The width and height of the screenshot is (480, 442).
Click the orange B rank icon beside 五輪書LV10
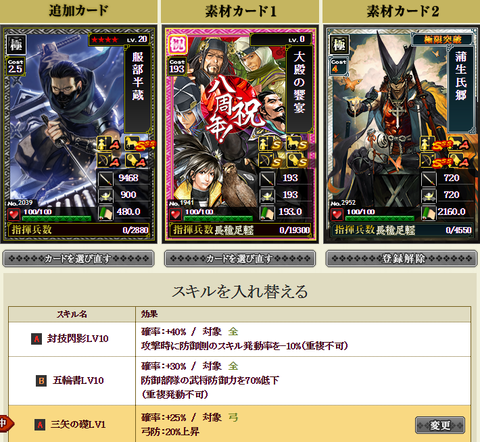pyautogui.click(x=41, y=381)
